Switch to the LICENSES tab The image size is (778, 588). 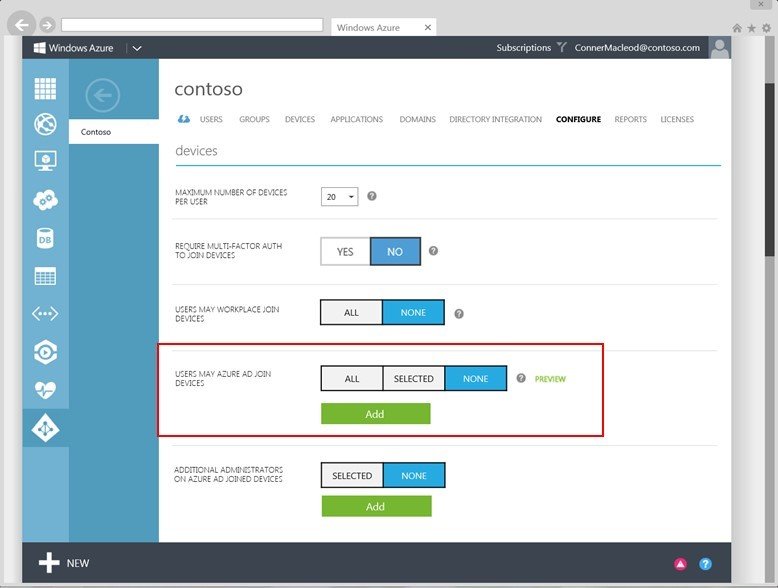[677, 119]
